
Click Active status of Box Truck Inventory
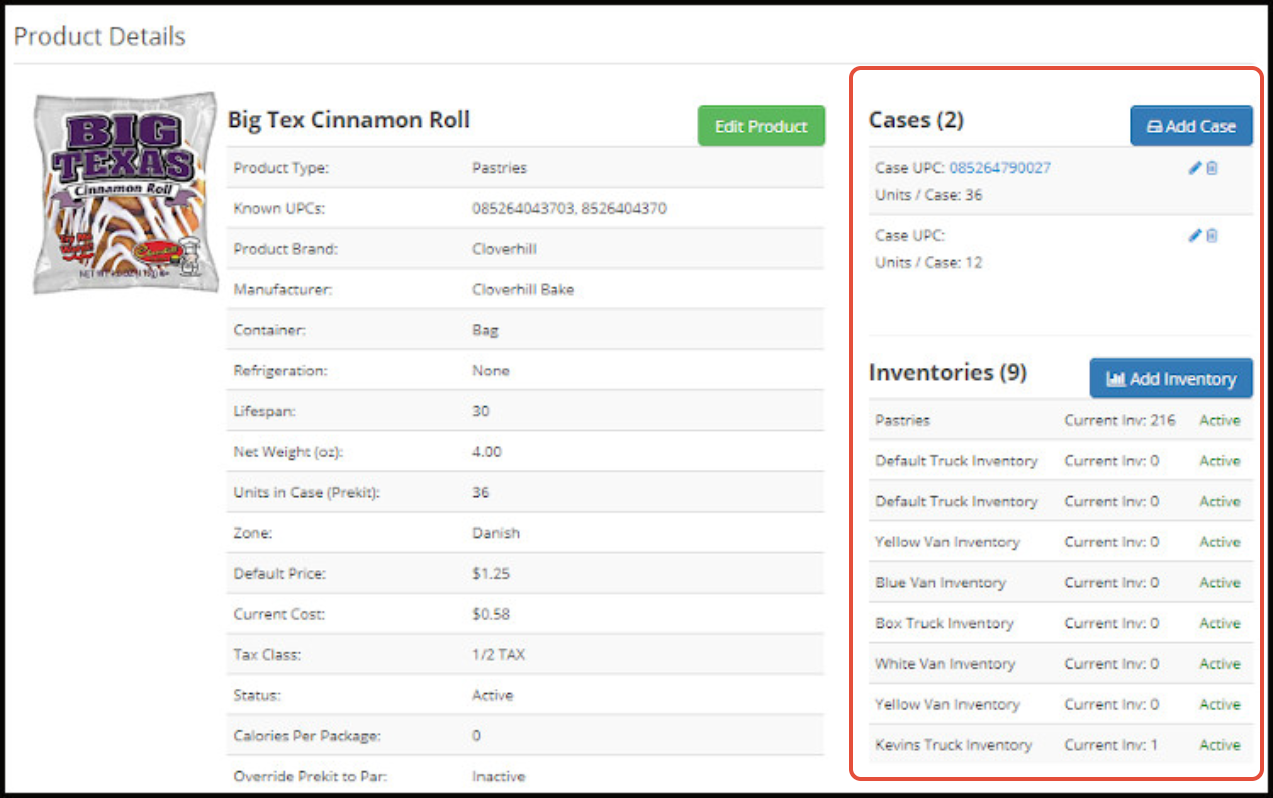coord(1220,623)
